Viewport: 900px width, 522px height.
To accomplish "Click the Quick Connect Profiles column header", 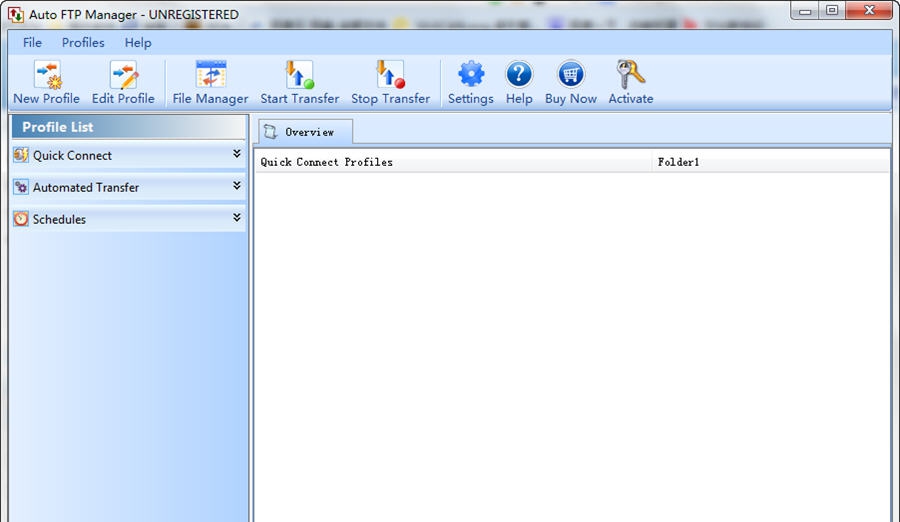I will (453, 162).
